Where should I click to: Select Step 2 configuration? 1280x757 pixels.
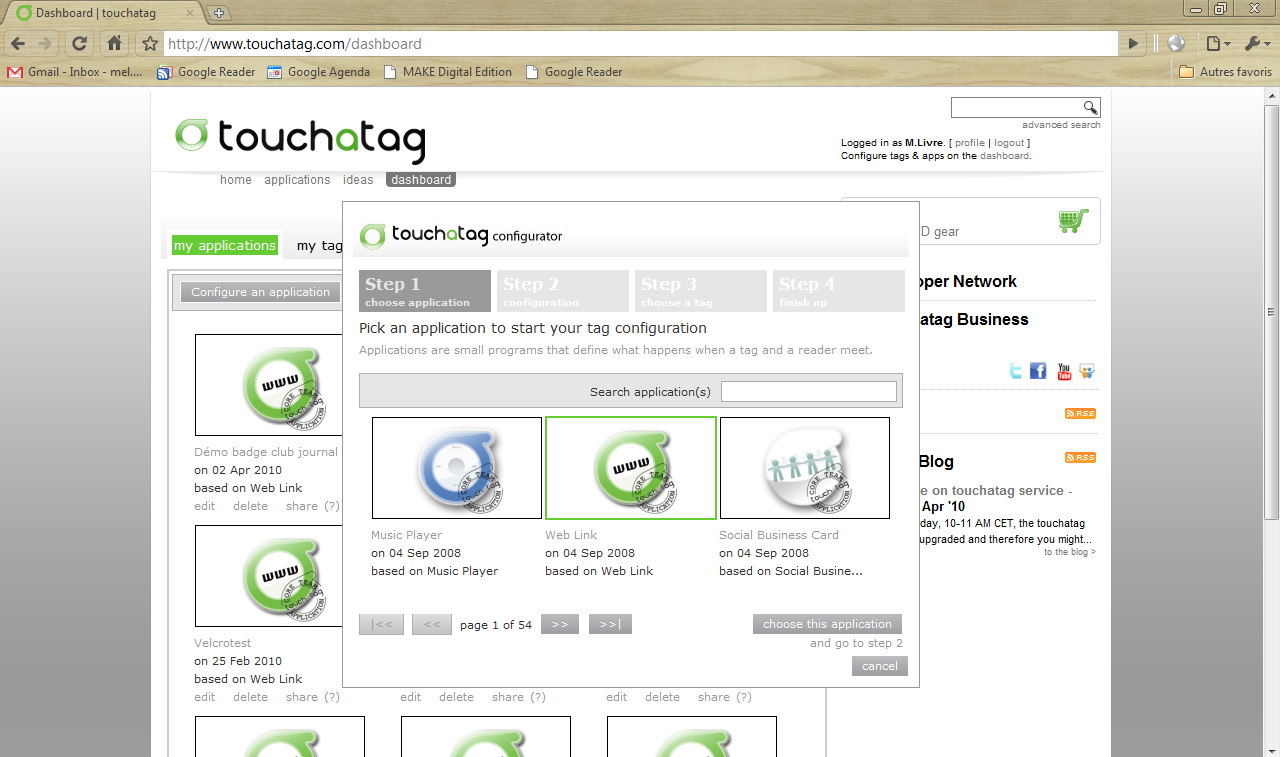(x=563, y=291)
